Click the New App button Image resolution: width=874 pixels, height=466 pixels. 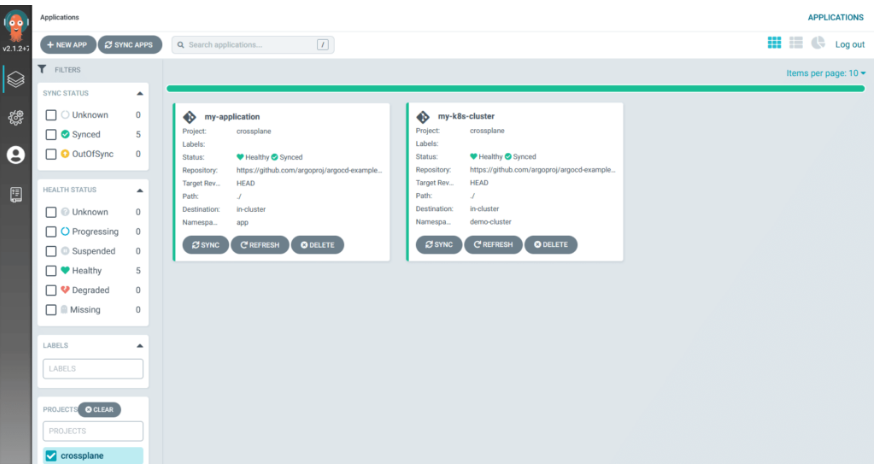[67, 44]
